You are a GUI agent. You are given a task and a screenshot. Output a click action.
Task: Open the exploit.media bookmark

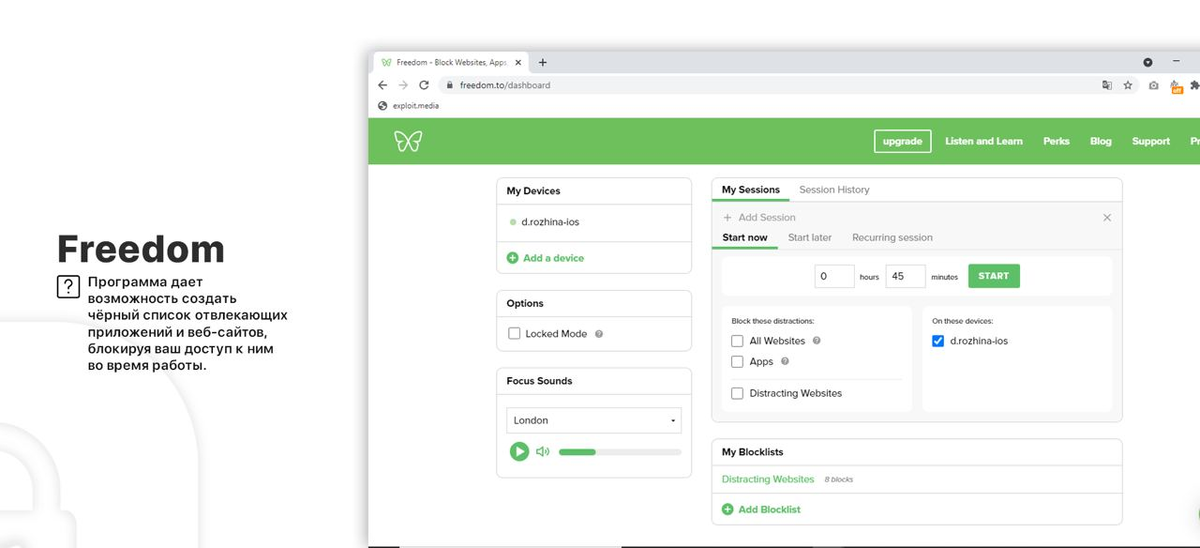click(x=408, y=105)
